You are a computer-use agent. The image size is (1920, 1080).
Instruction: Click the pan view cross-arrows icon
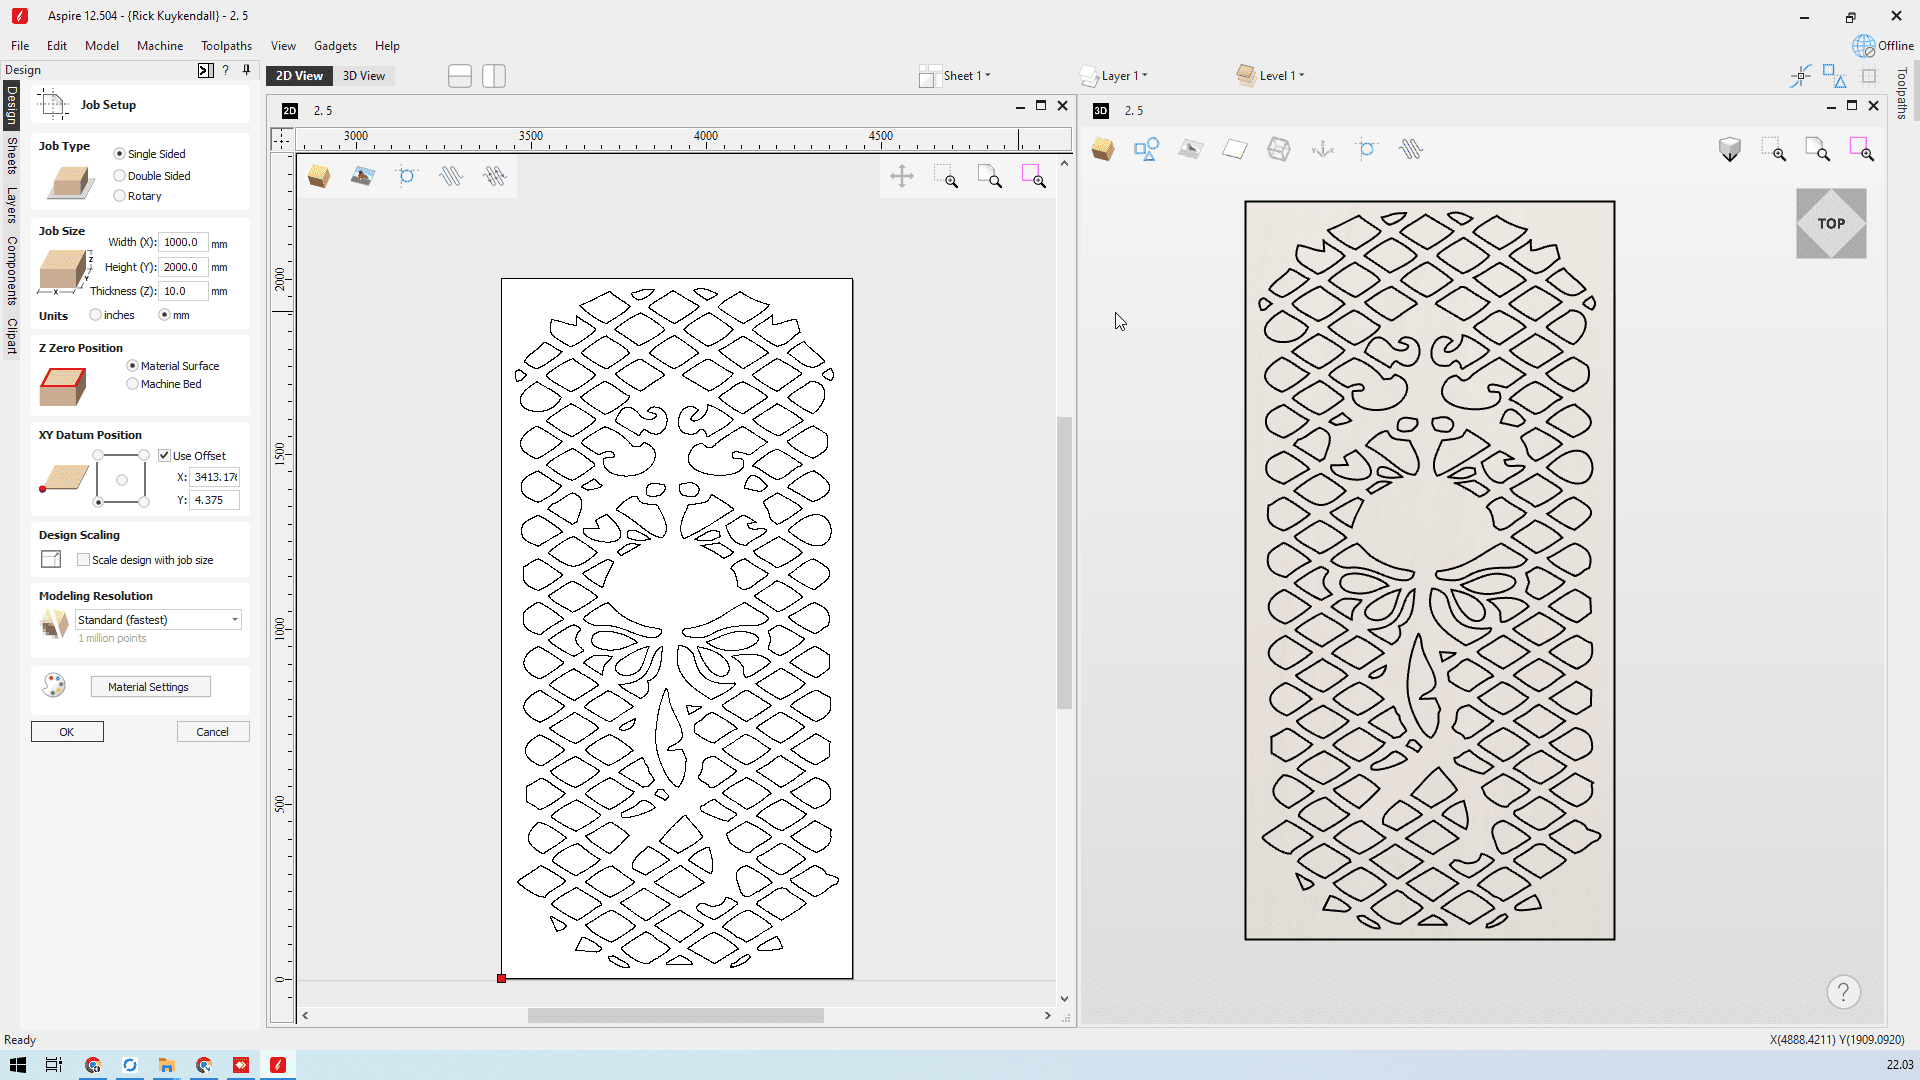[901, 177]
